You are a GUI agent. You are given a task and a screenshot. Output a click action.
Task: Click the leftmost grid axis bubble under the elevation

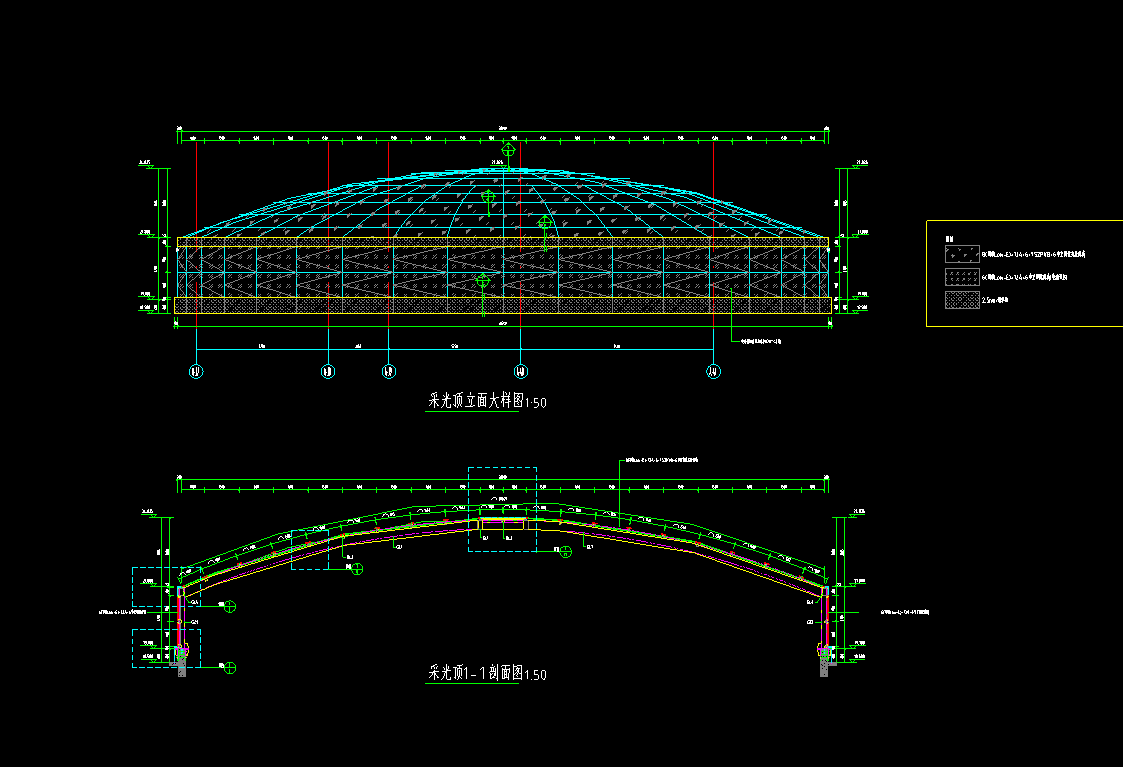tap(196, 372)
